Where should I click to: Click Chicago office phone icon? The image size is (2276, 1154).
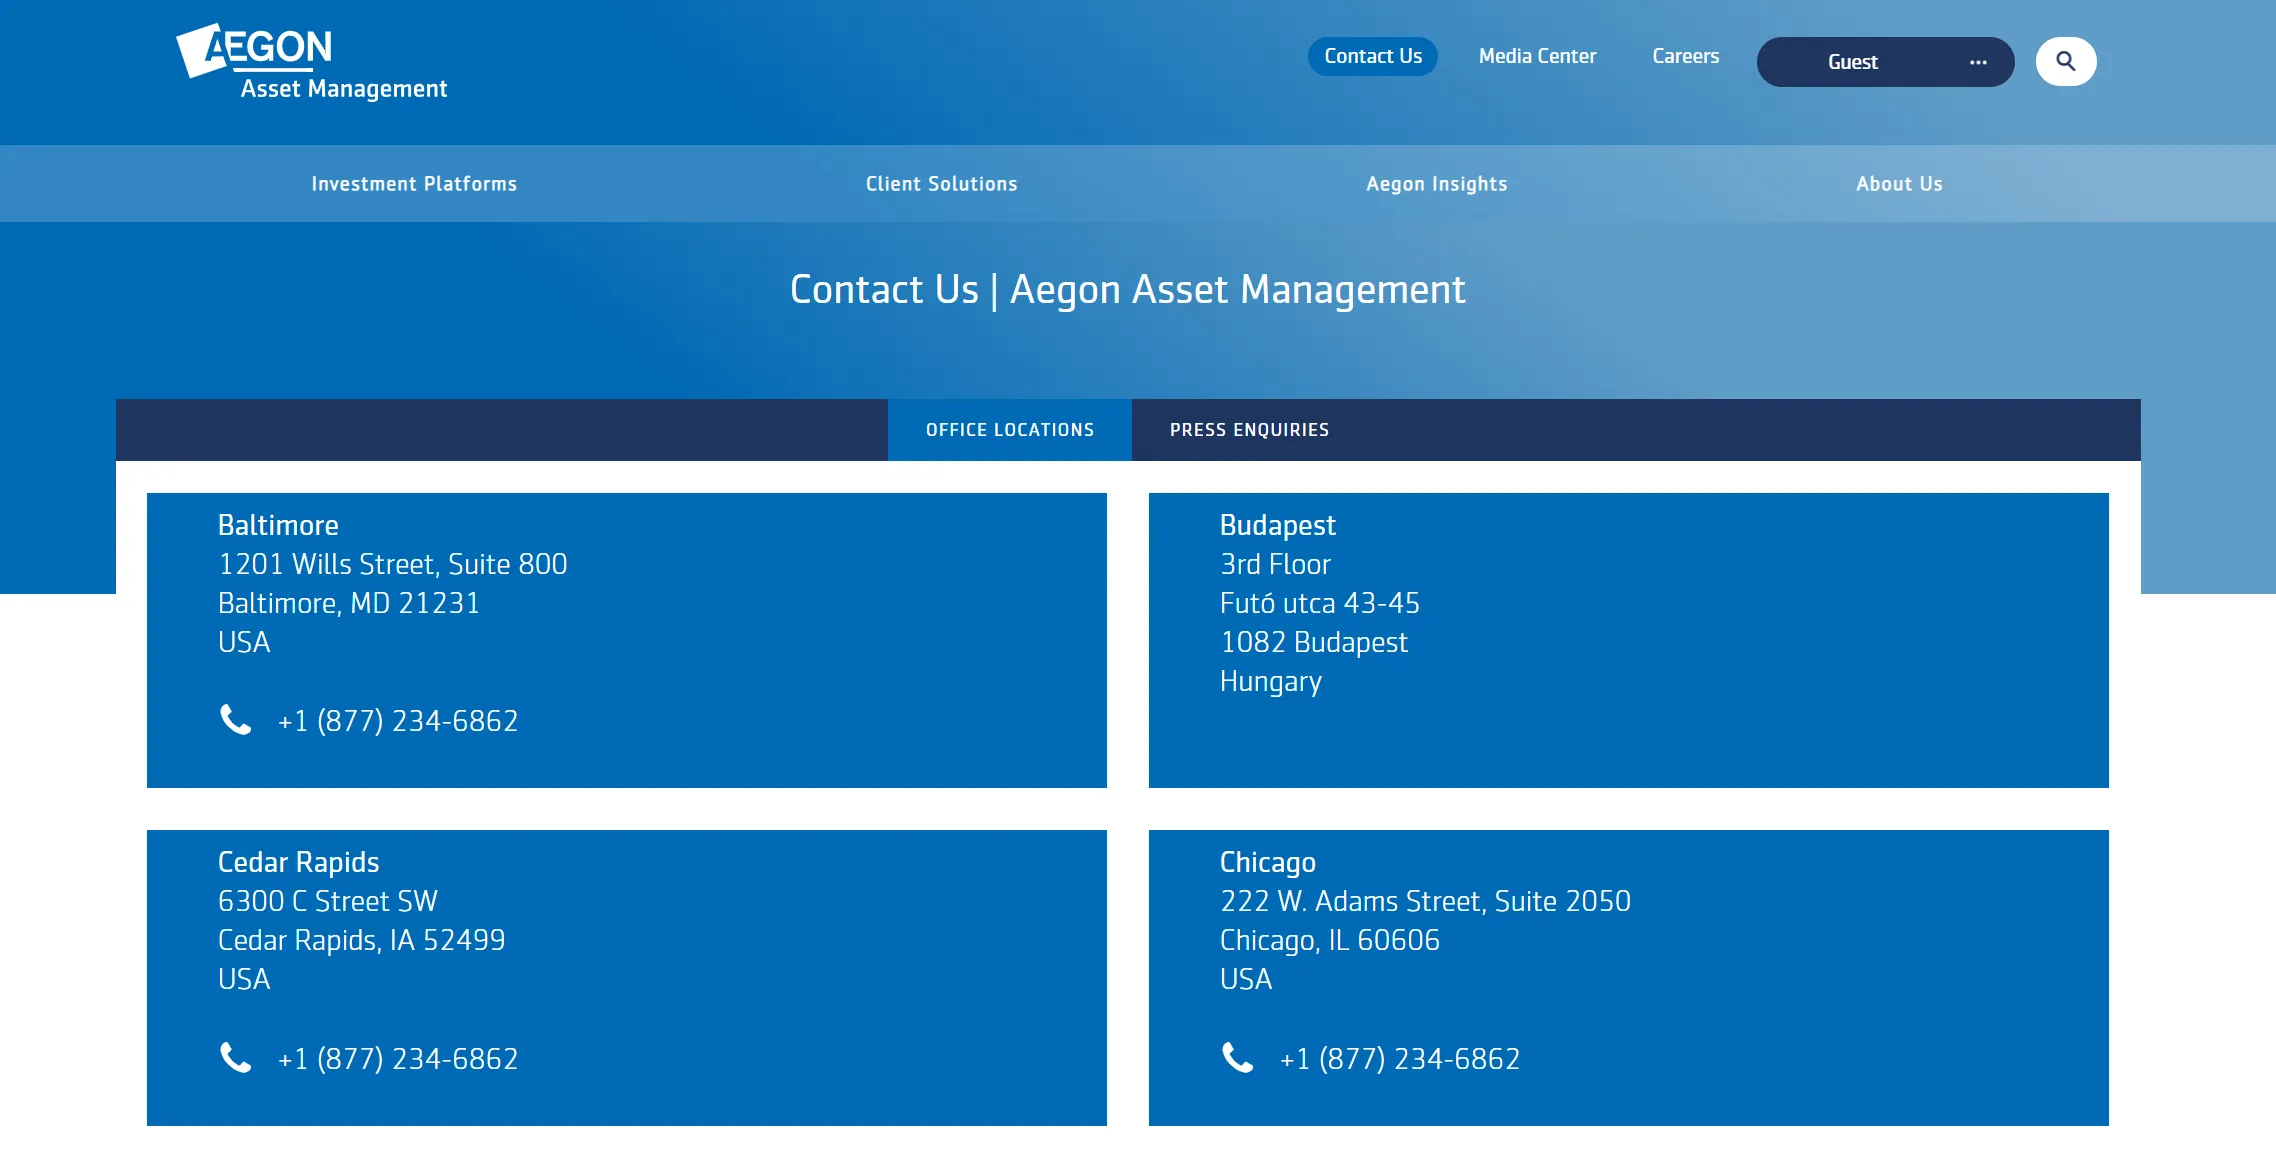[1237, 1058]
